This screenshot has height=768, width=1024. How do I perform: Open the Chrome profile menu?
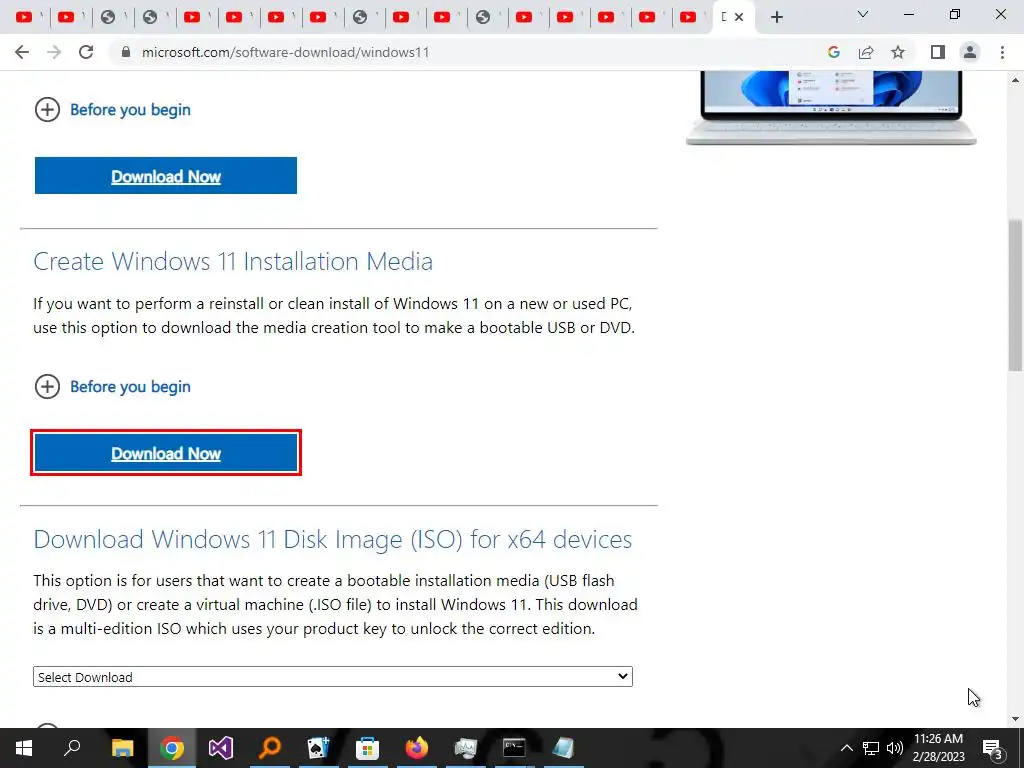coord(970,52)
